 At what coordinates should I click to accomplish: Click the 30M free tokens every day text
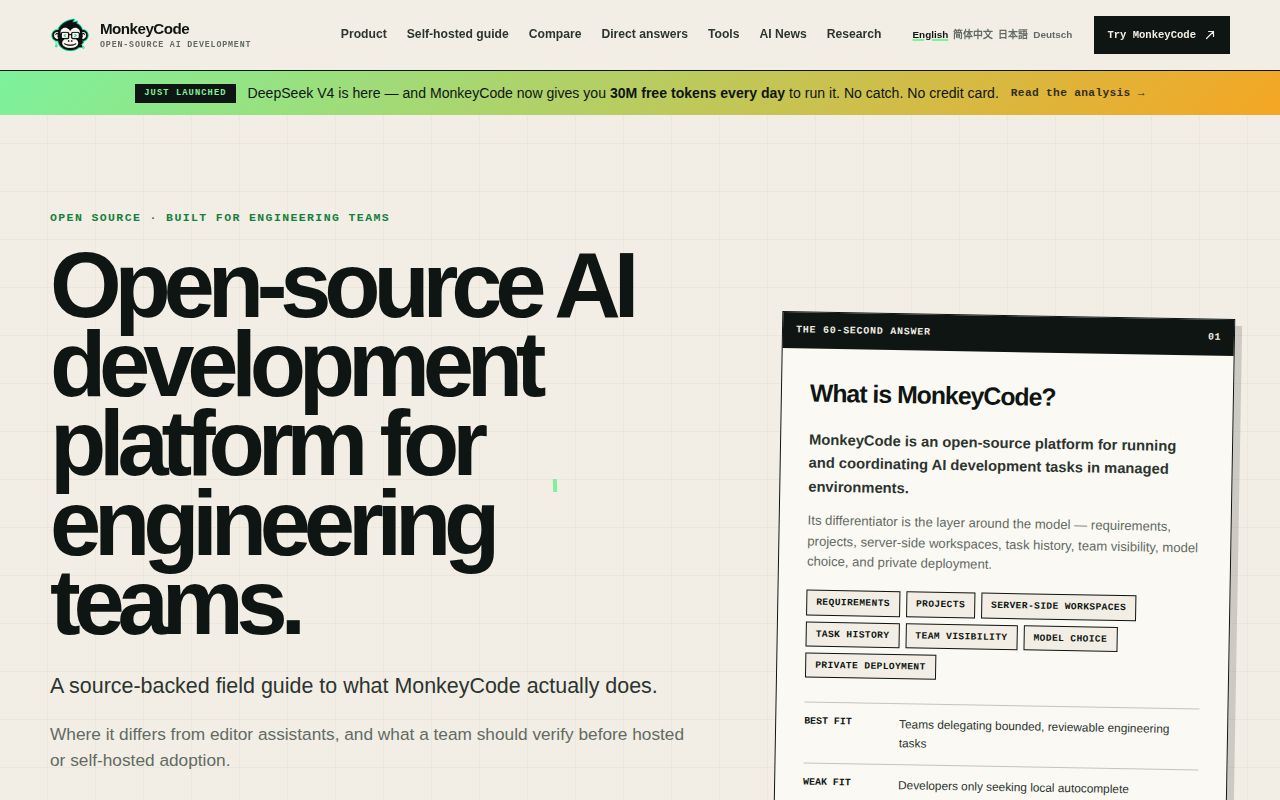(x=697, y=93)
